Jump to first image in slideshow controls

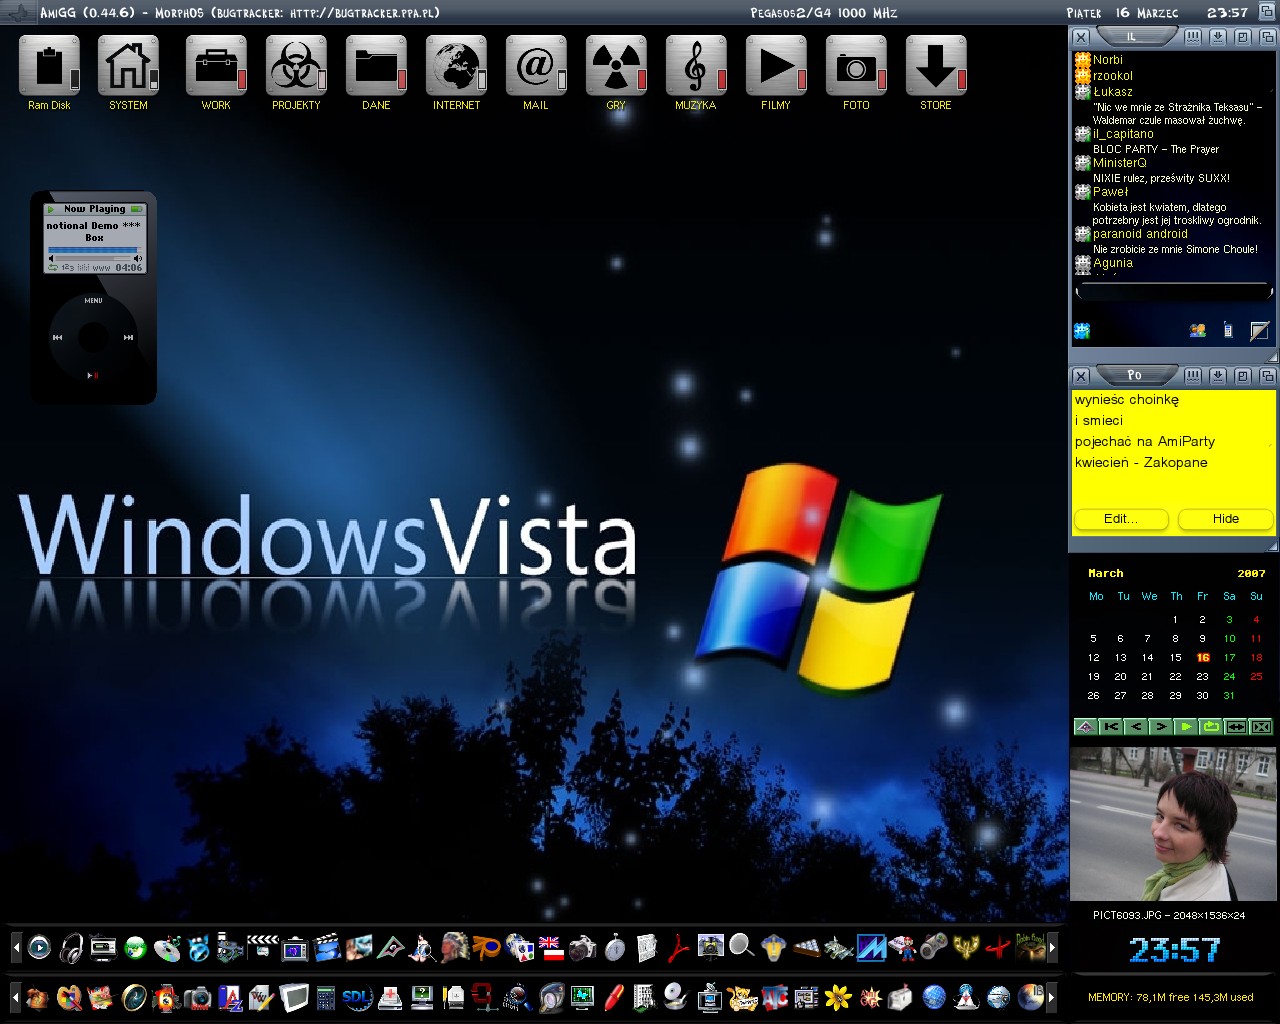pyautogui.click(x=1111, y=727)
